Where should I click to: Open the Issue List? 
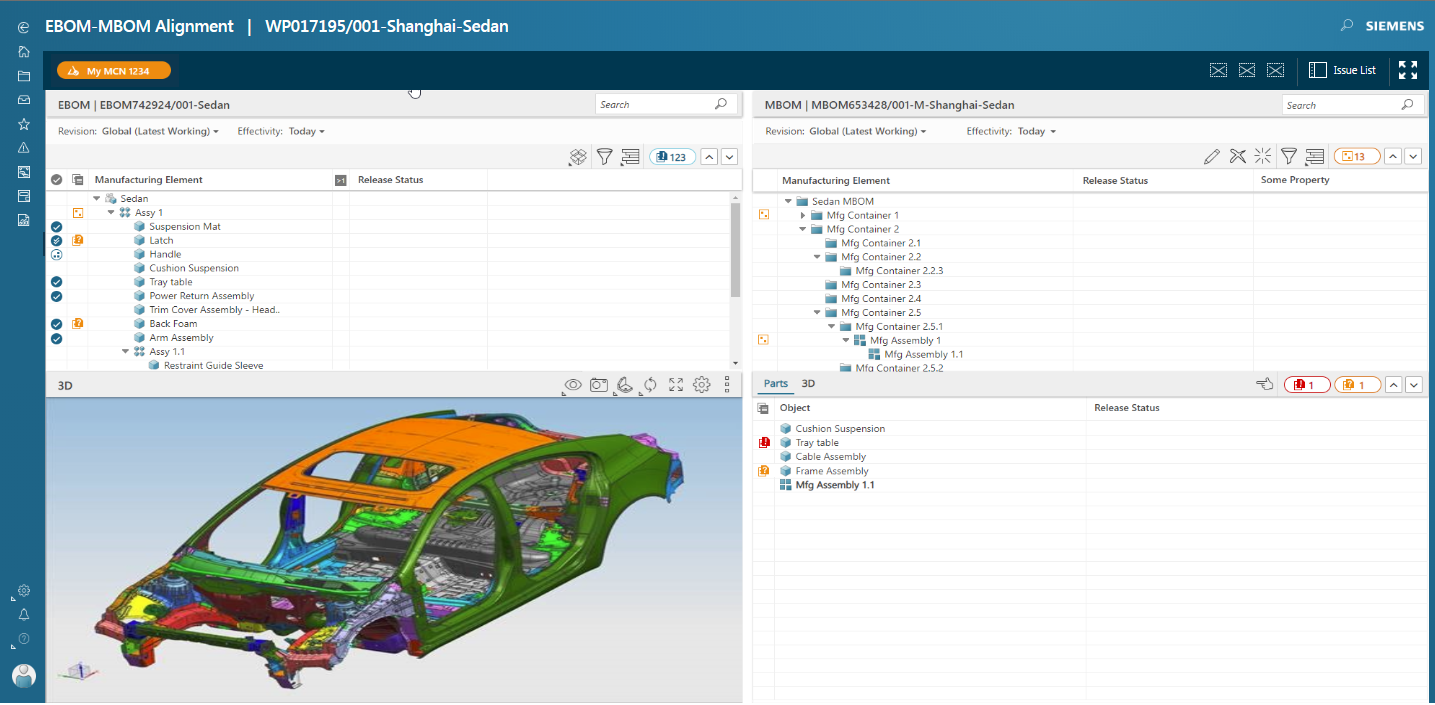click(1343, 70)
